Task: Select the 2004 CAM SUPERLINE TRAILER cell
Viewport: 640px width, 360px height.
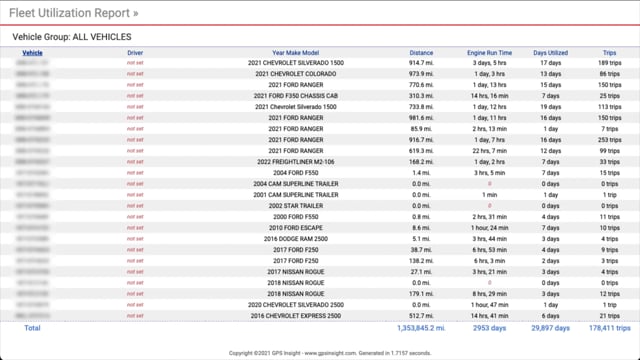Action: (296, 184)
